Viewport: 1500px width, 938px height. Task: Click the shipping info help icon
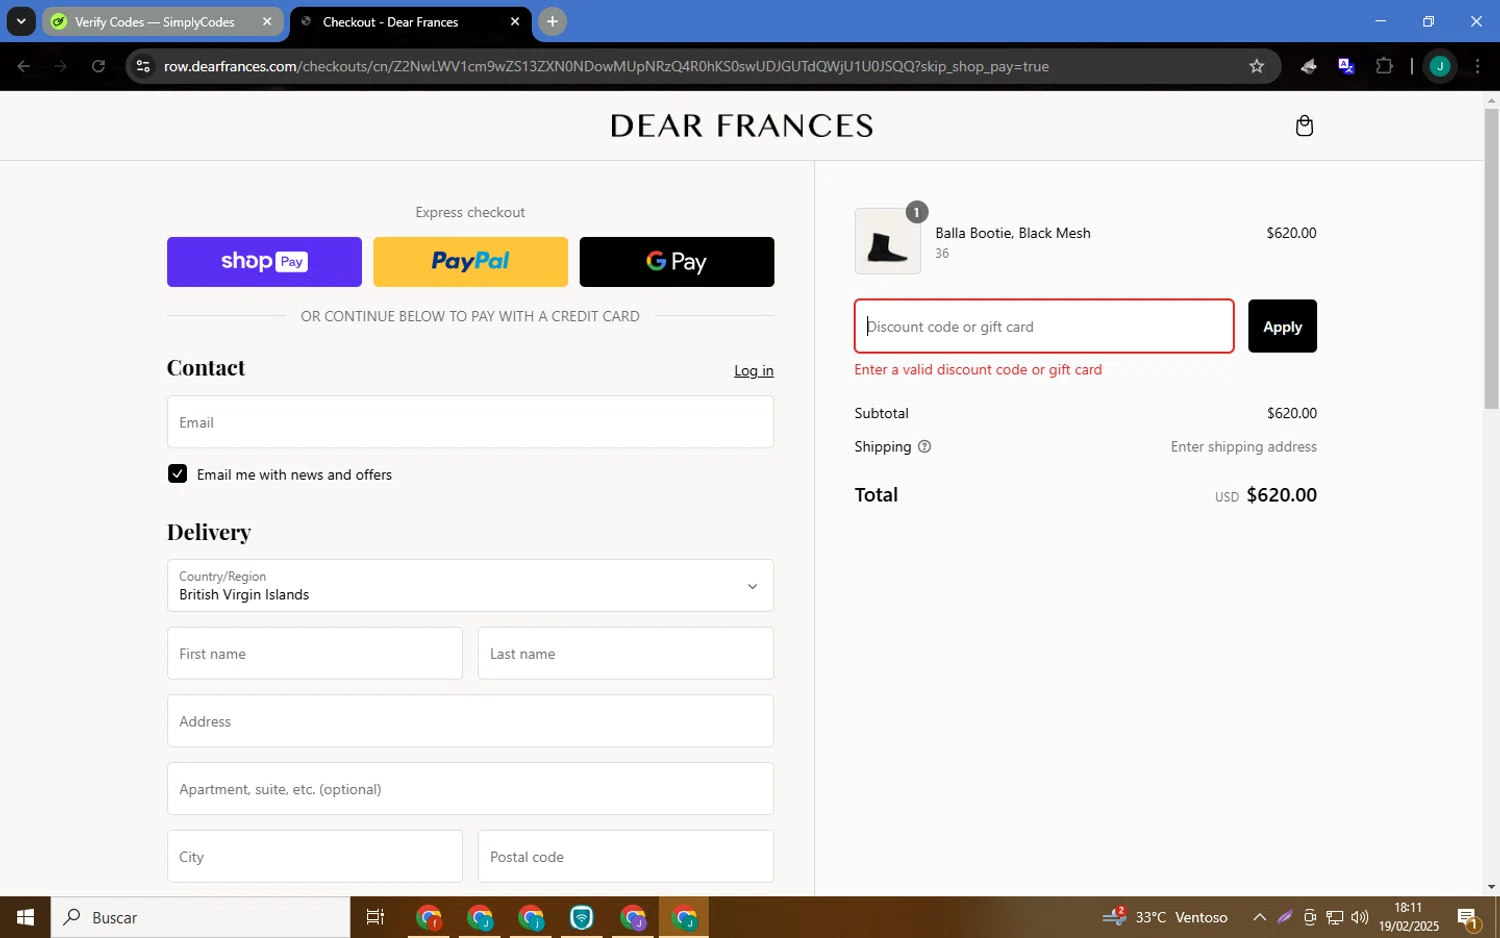pos(924,447)
